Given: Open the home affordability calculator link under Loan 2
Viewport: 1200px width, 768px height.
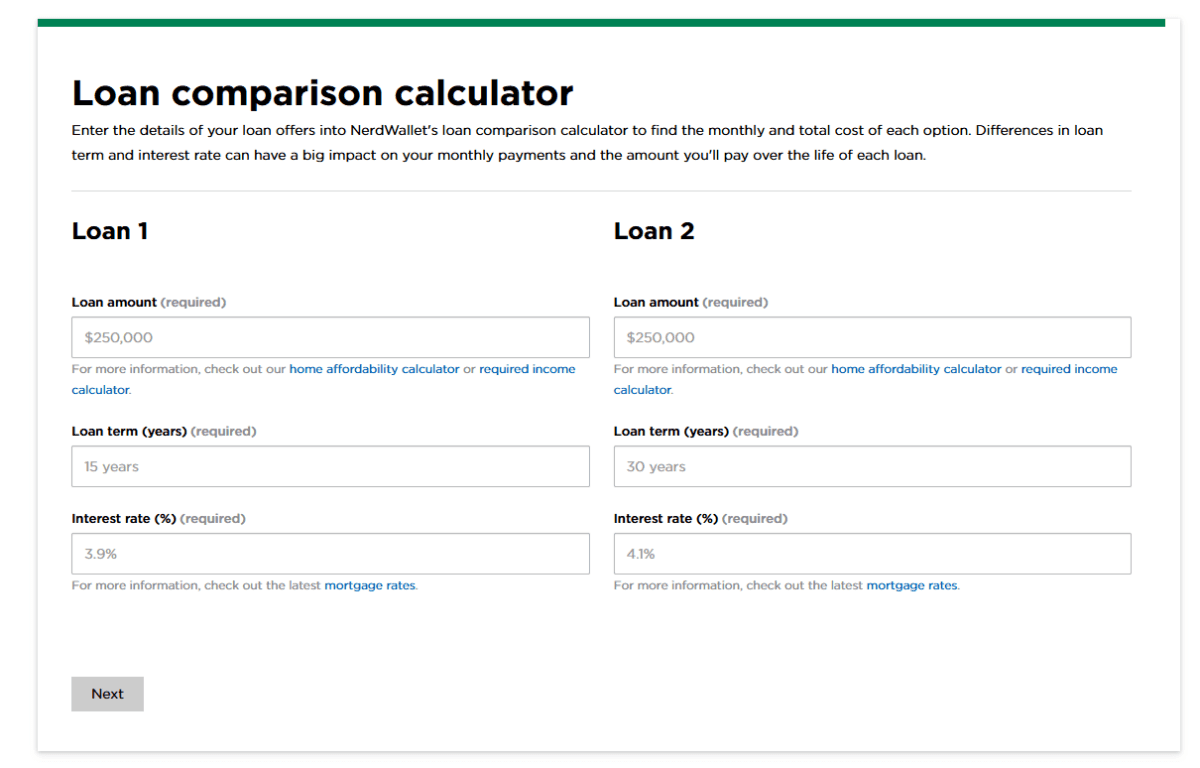Looking at the screenshot, I should point(916,368).
